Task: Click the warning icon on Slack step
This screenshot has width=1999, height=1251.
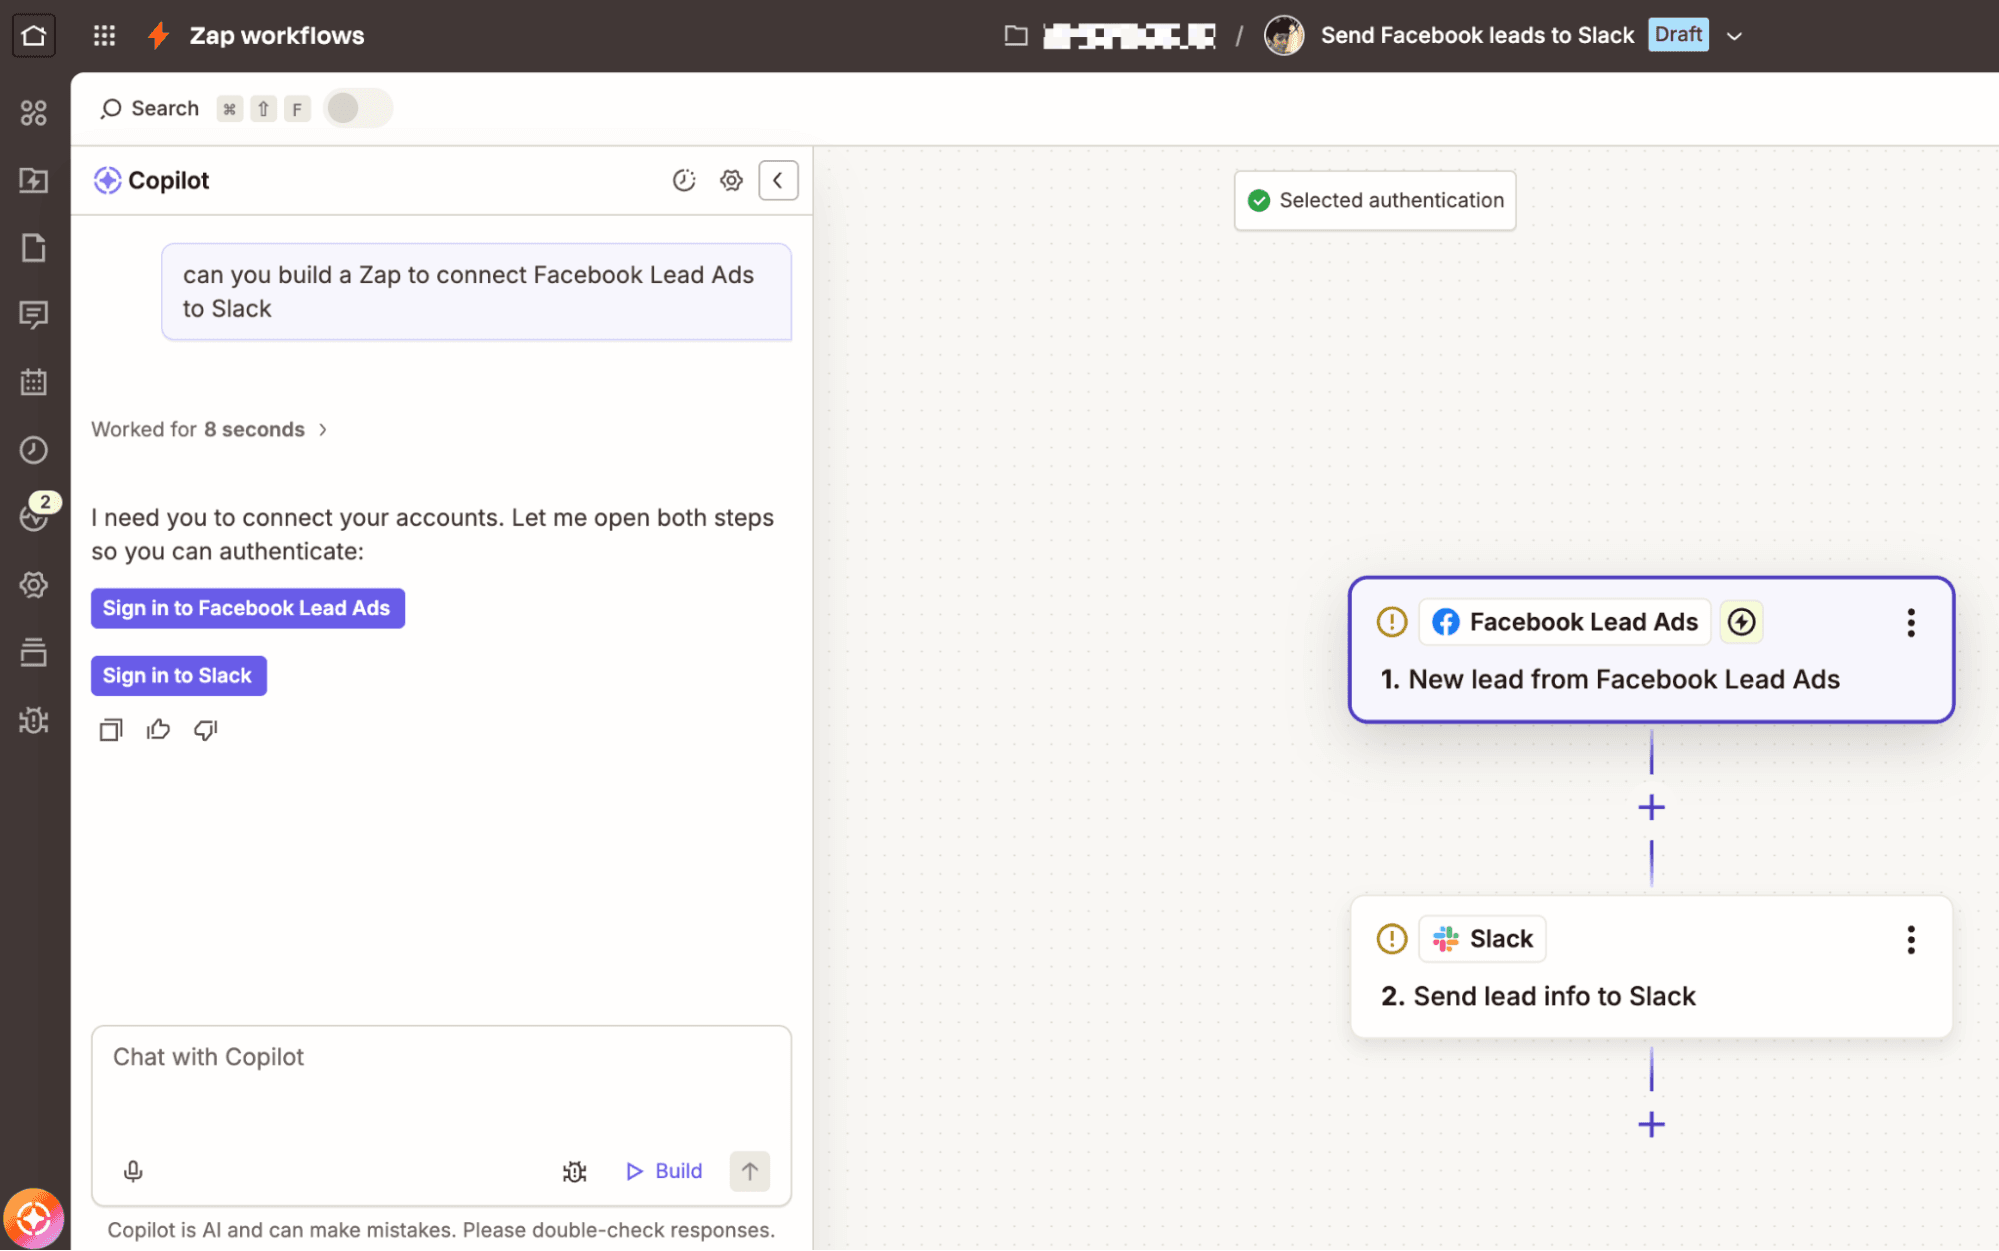Action: [x=1392, y=939]
